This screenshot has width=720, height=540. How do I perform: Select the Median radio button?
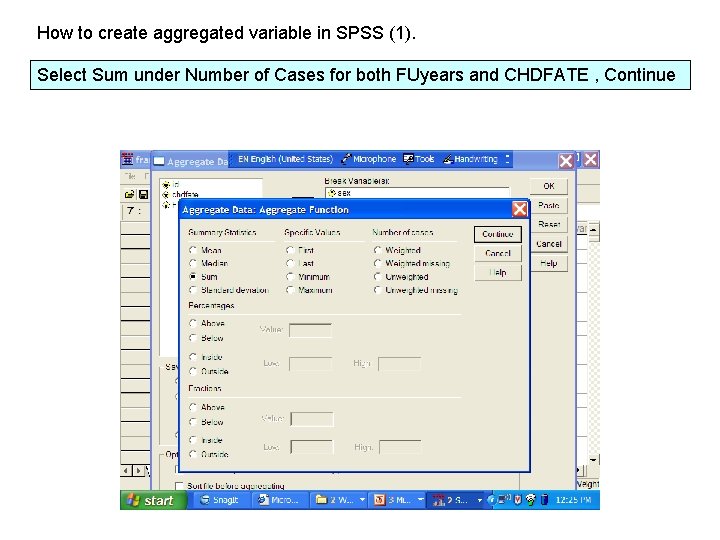click(x=193, y=263)
